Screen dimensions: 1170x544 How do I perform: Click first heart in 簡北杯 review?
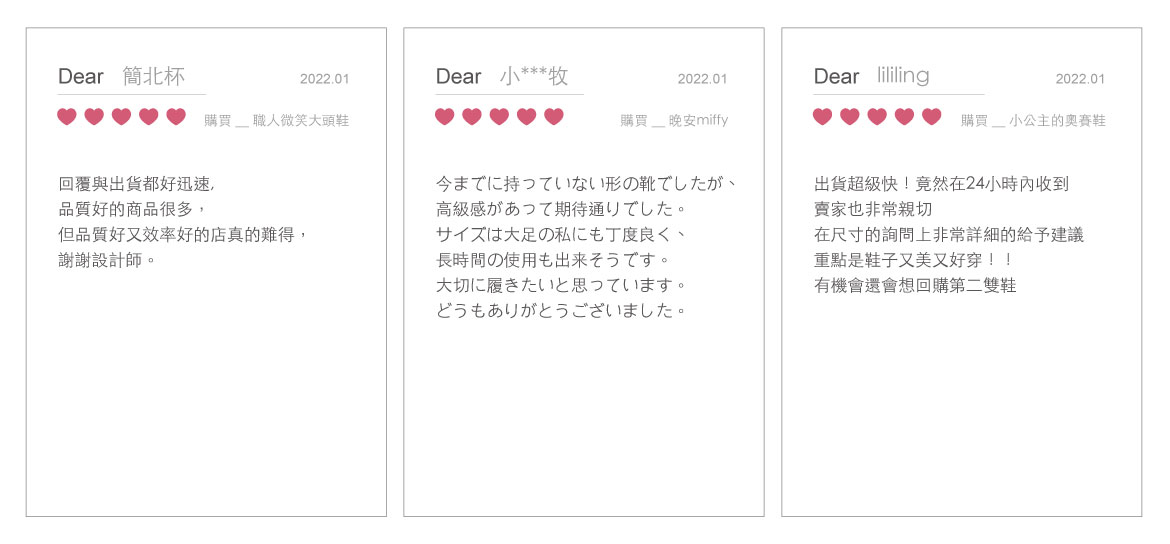point(67,117)
